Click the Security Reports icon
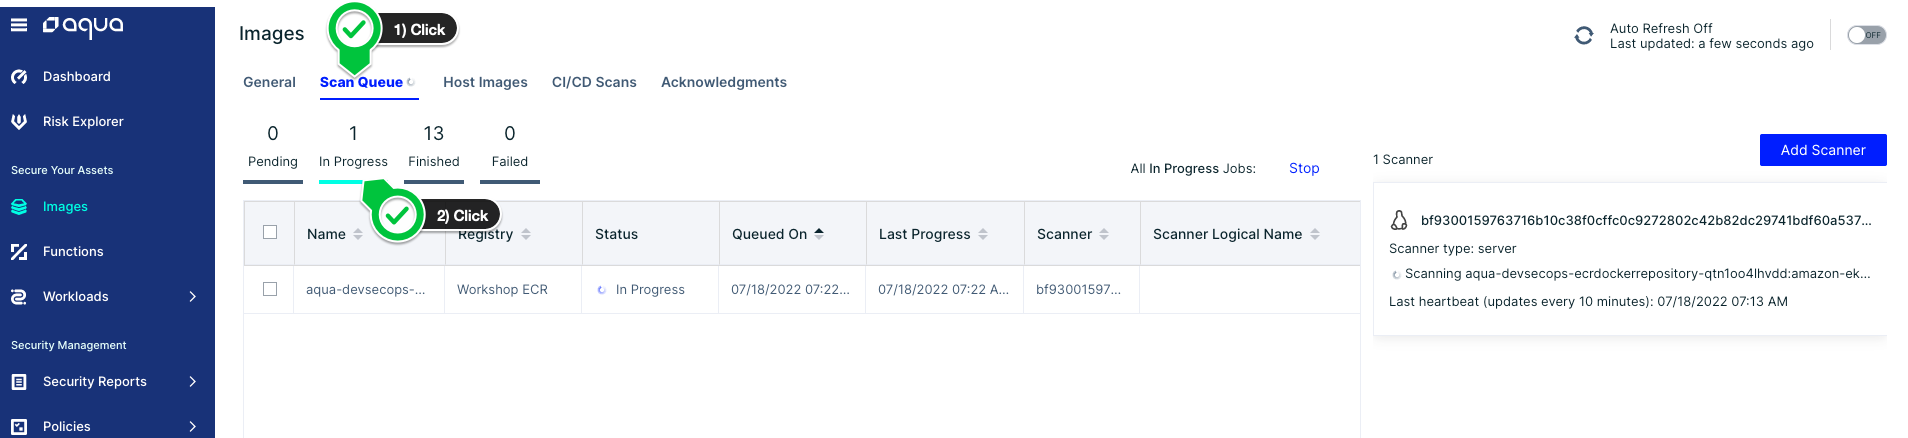The height and width of the screenshot is (438, 1908). click(x=19, y=382)
